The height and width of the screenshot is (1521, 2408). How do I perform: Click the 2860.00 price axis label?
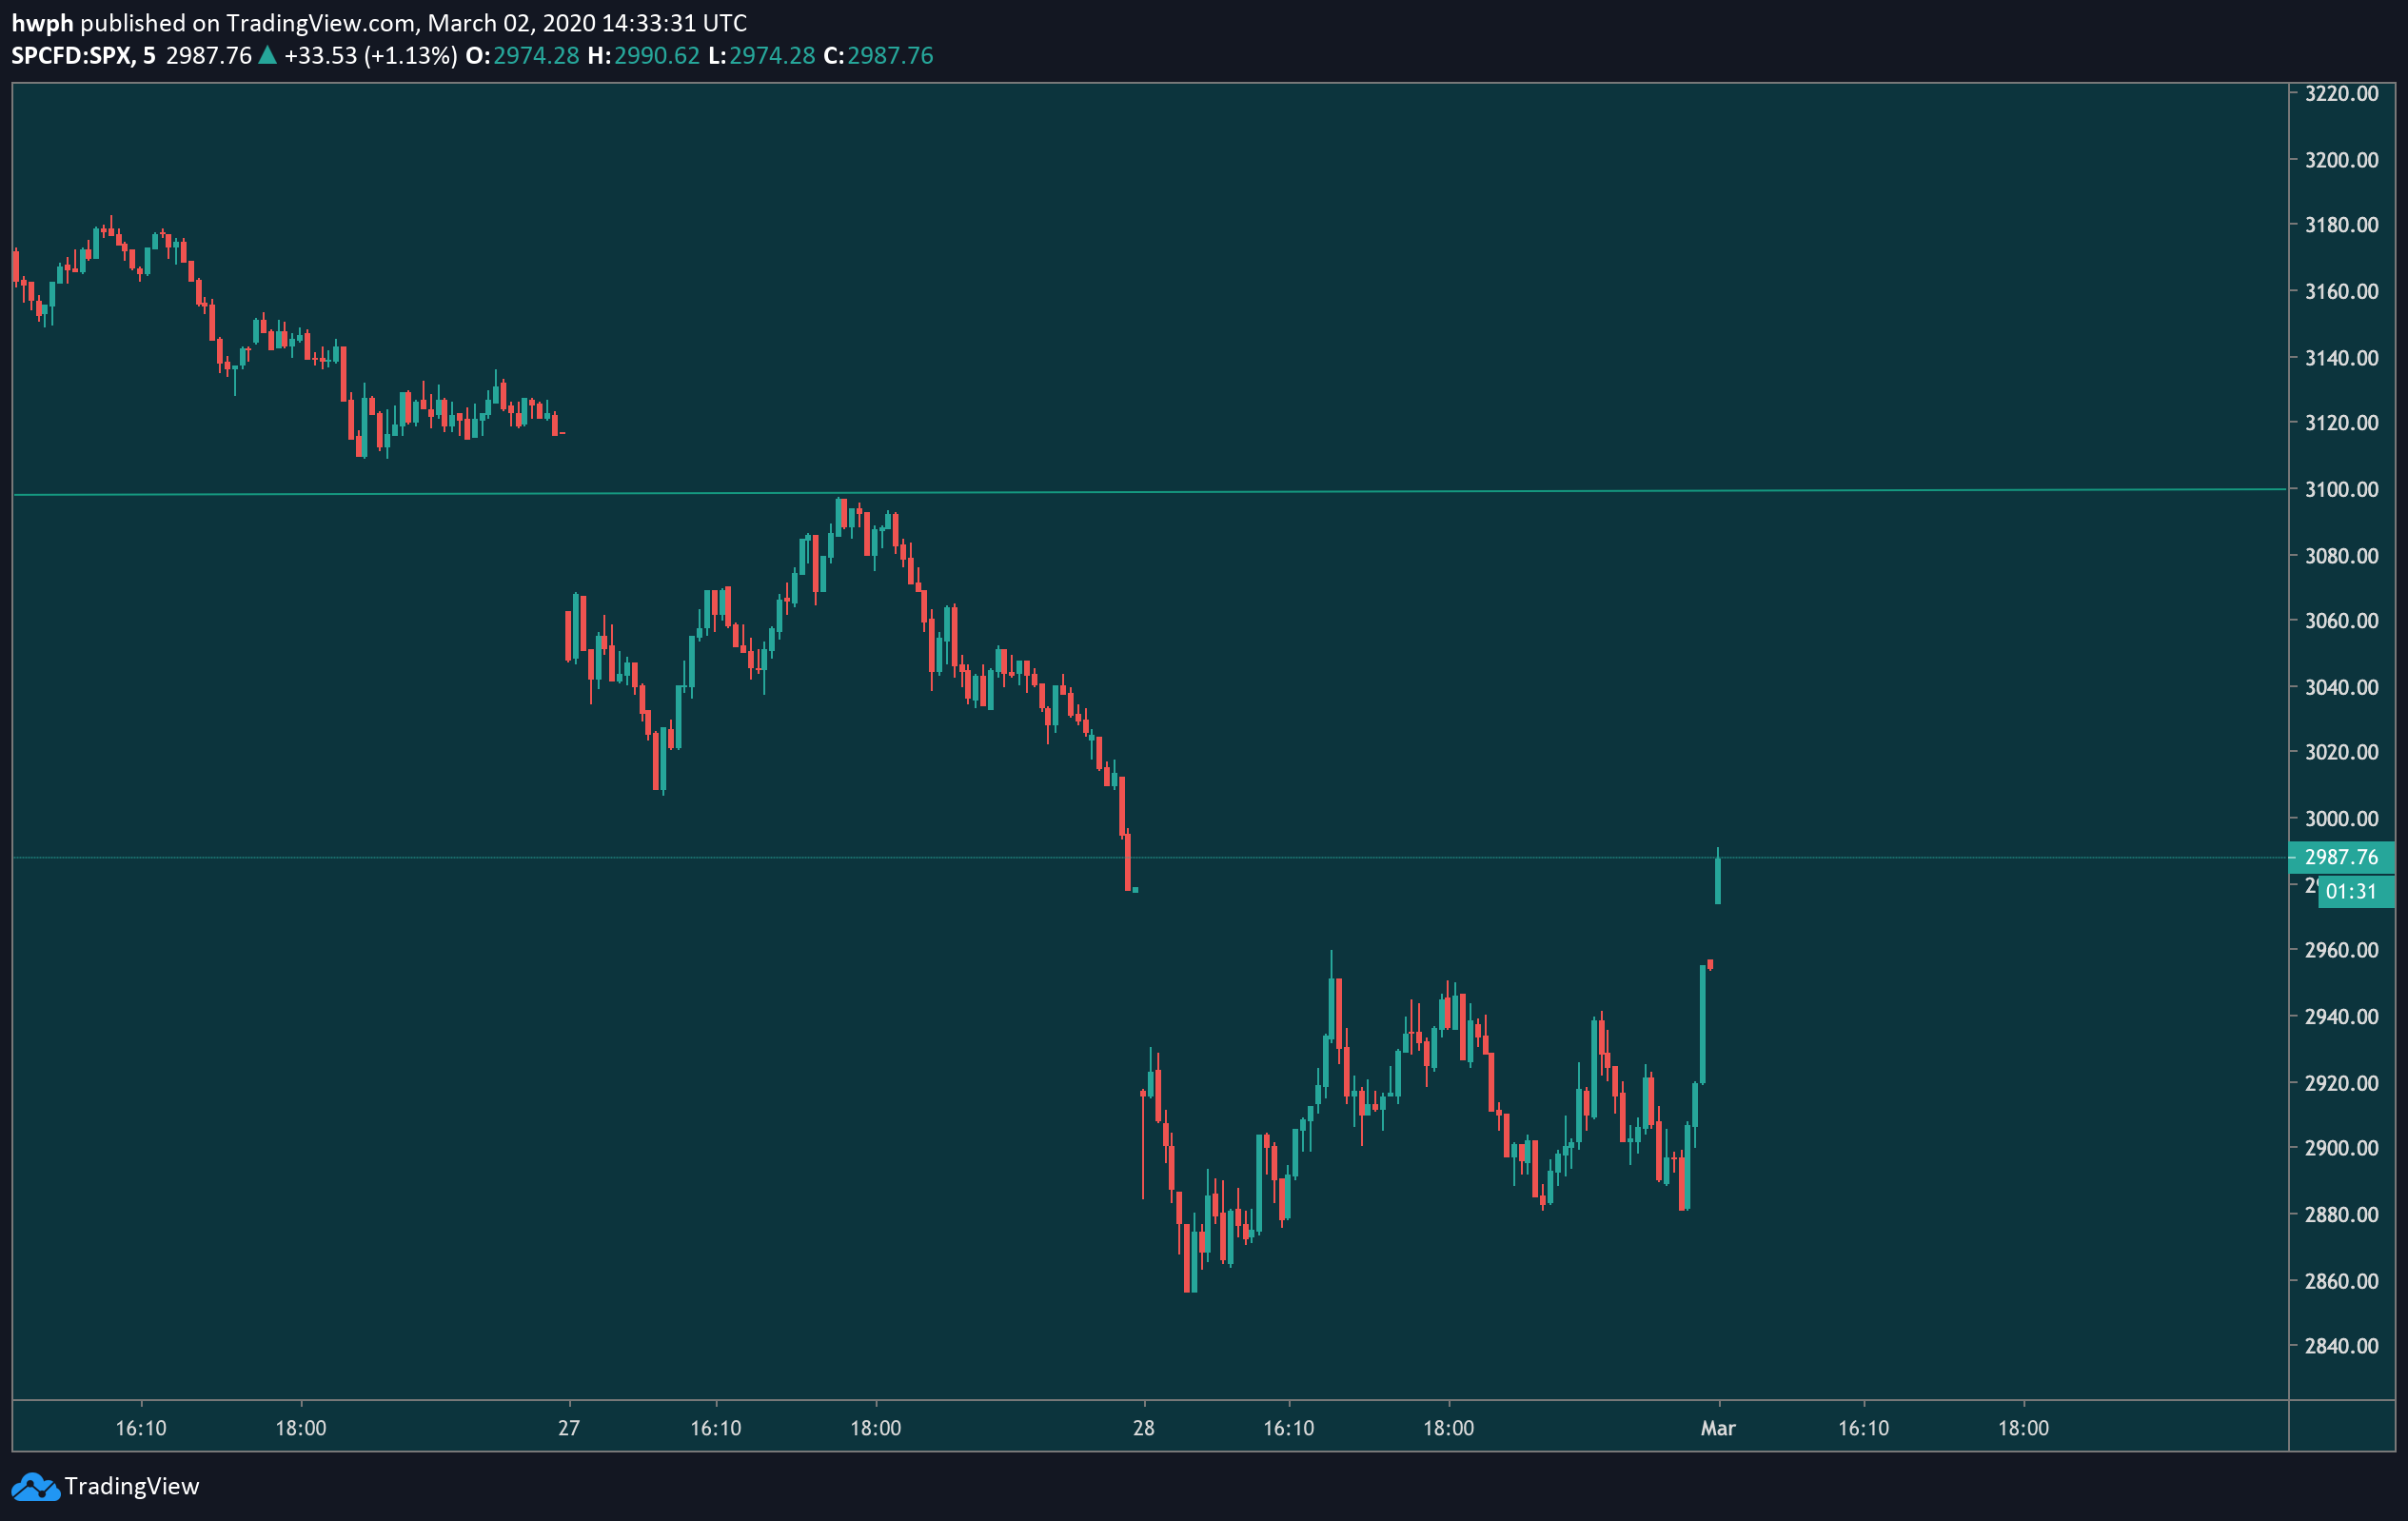pyautogui.click(x=2341, y=1281)
